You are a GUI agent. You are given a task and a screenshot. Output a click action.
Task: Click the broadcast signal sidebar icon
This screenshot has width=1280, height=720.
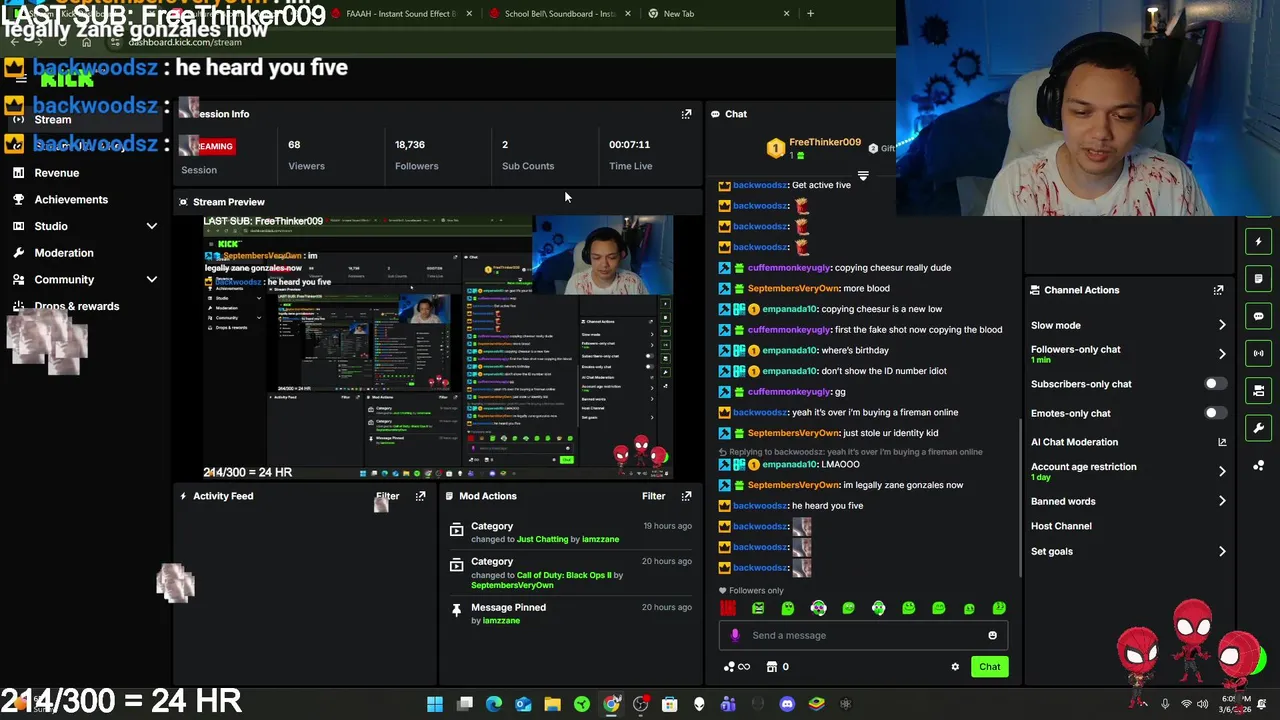1259,353
